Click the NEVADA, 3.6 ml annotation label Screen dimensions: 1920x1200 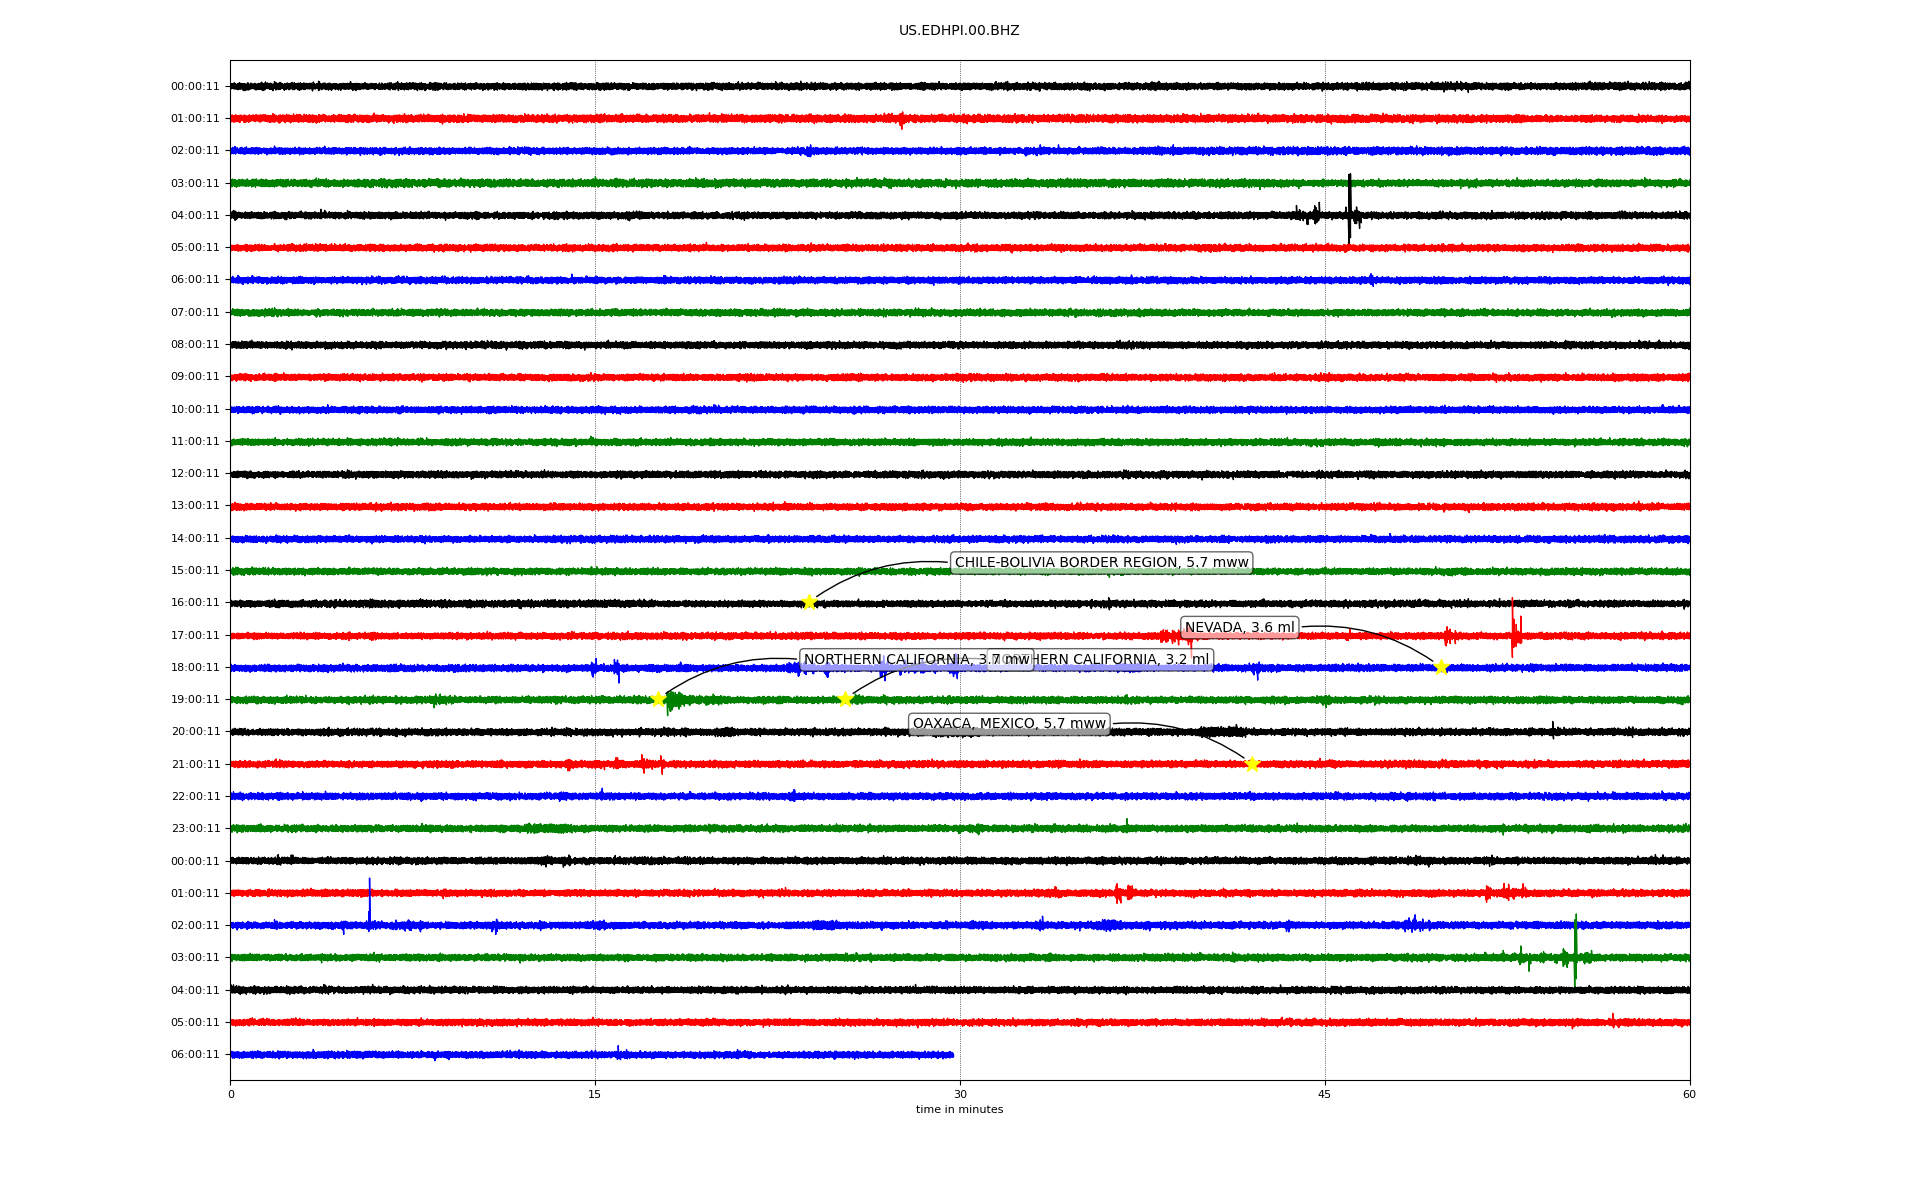click(1239, 628)
